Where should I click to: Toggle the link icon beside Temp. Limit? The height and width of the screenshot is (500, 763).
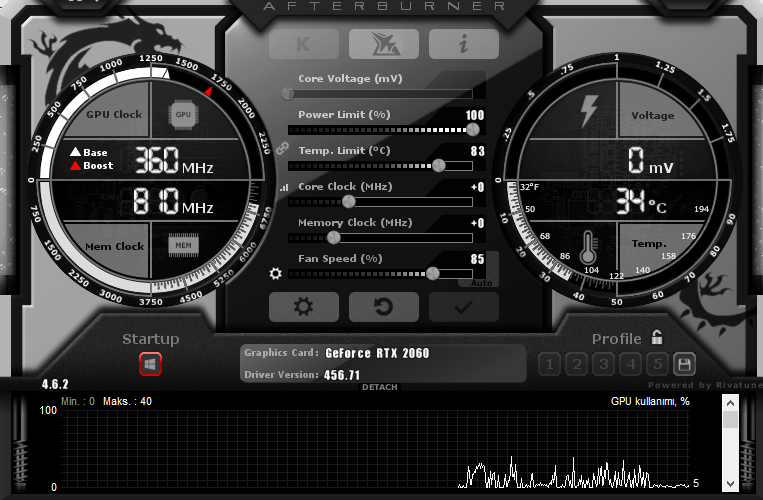pos(282,148)
